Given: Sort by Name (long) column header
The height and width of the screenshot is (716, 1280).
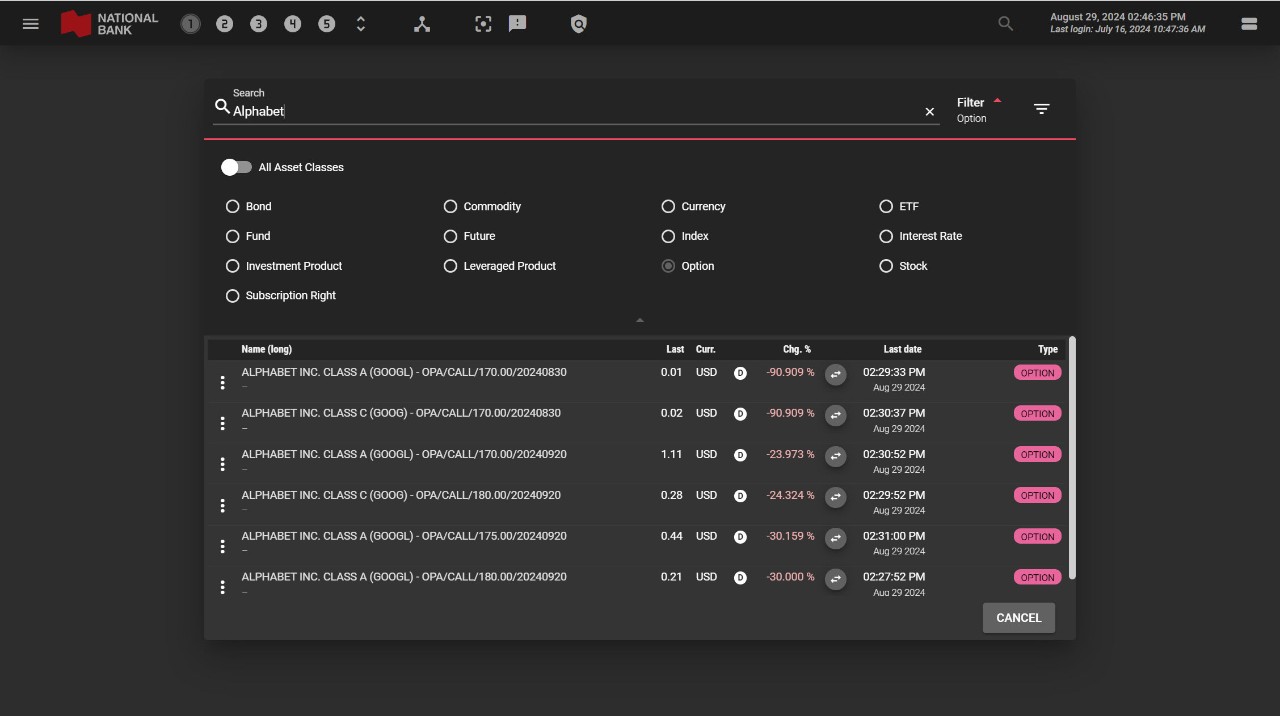Looking at the screenshot, I should [266, 349].
